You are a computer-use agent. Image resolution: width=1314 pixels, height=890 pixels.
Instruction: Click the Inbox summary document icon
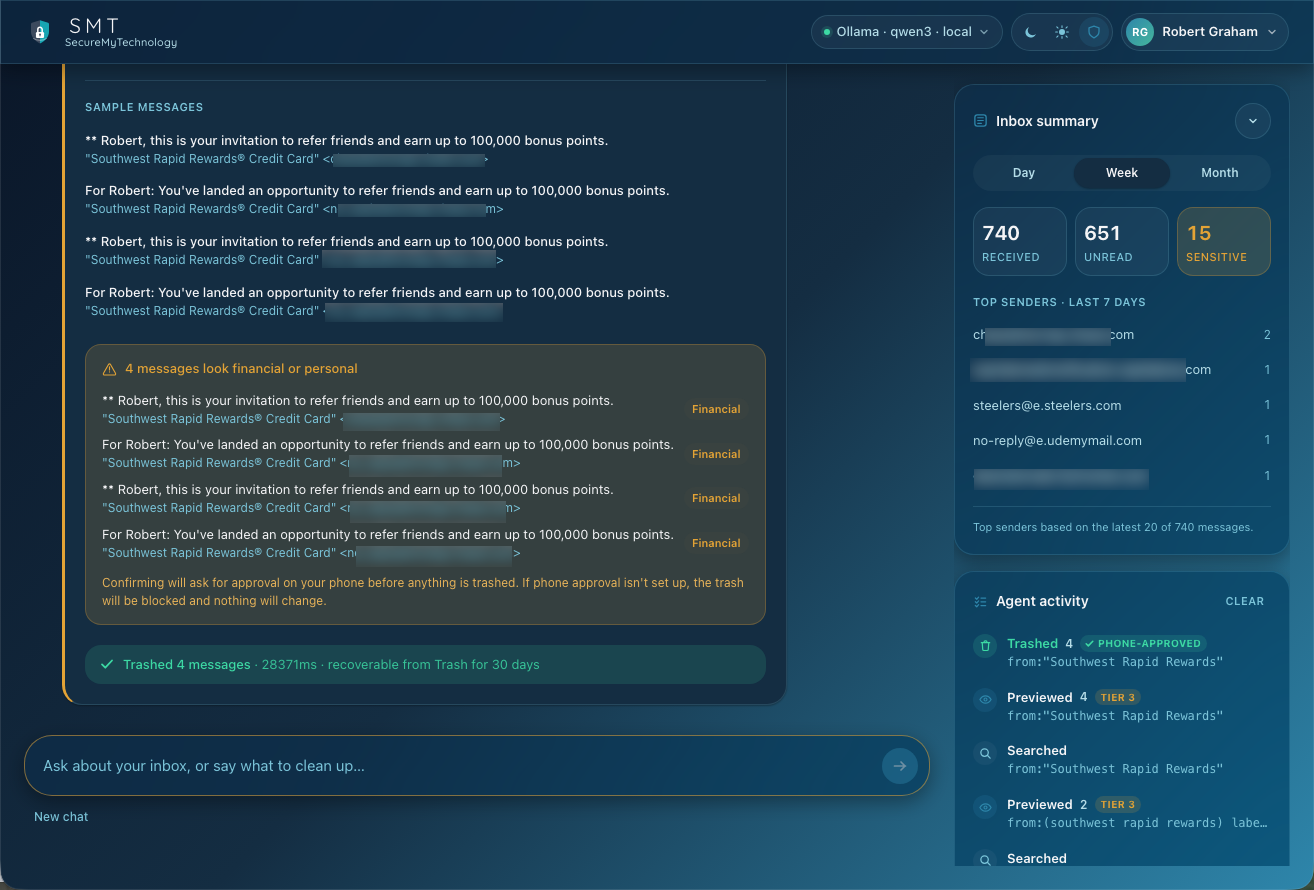[x=980, y=121]
